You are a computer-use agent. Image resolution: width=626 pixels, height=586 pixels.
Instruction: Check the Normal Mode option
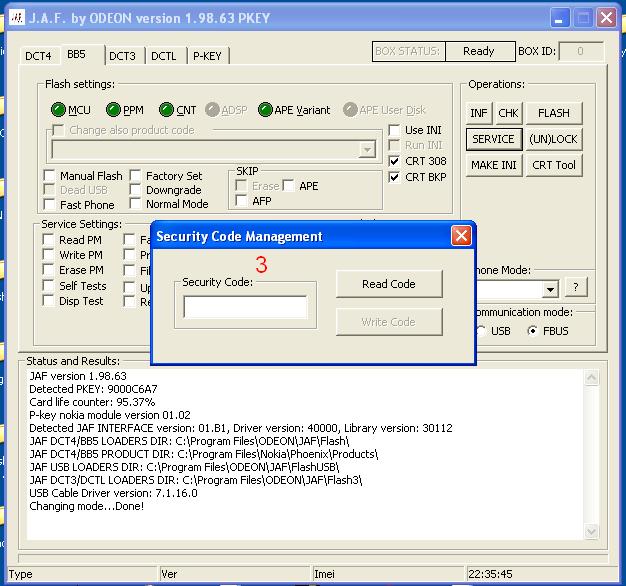[135, 204]
